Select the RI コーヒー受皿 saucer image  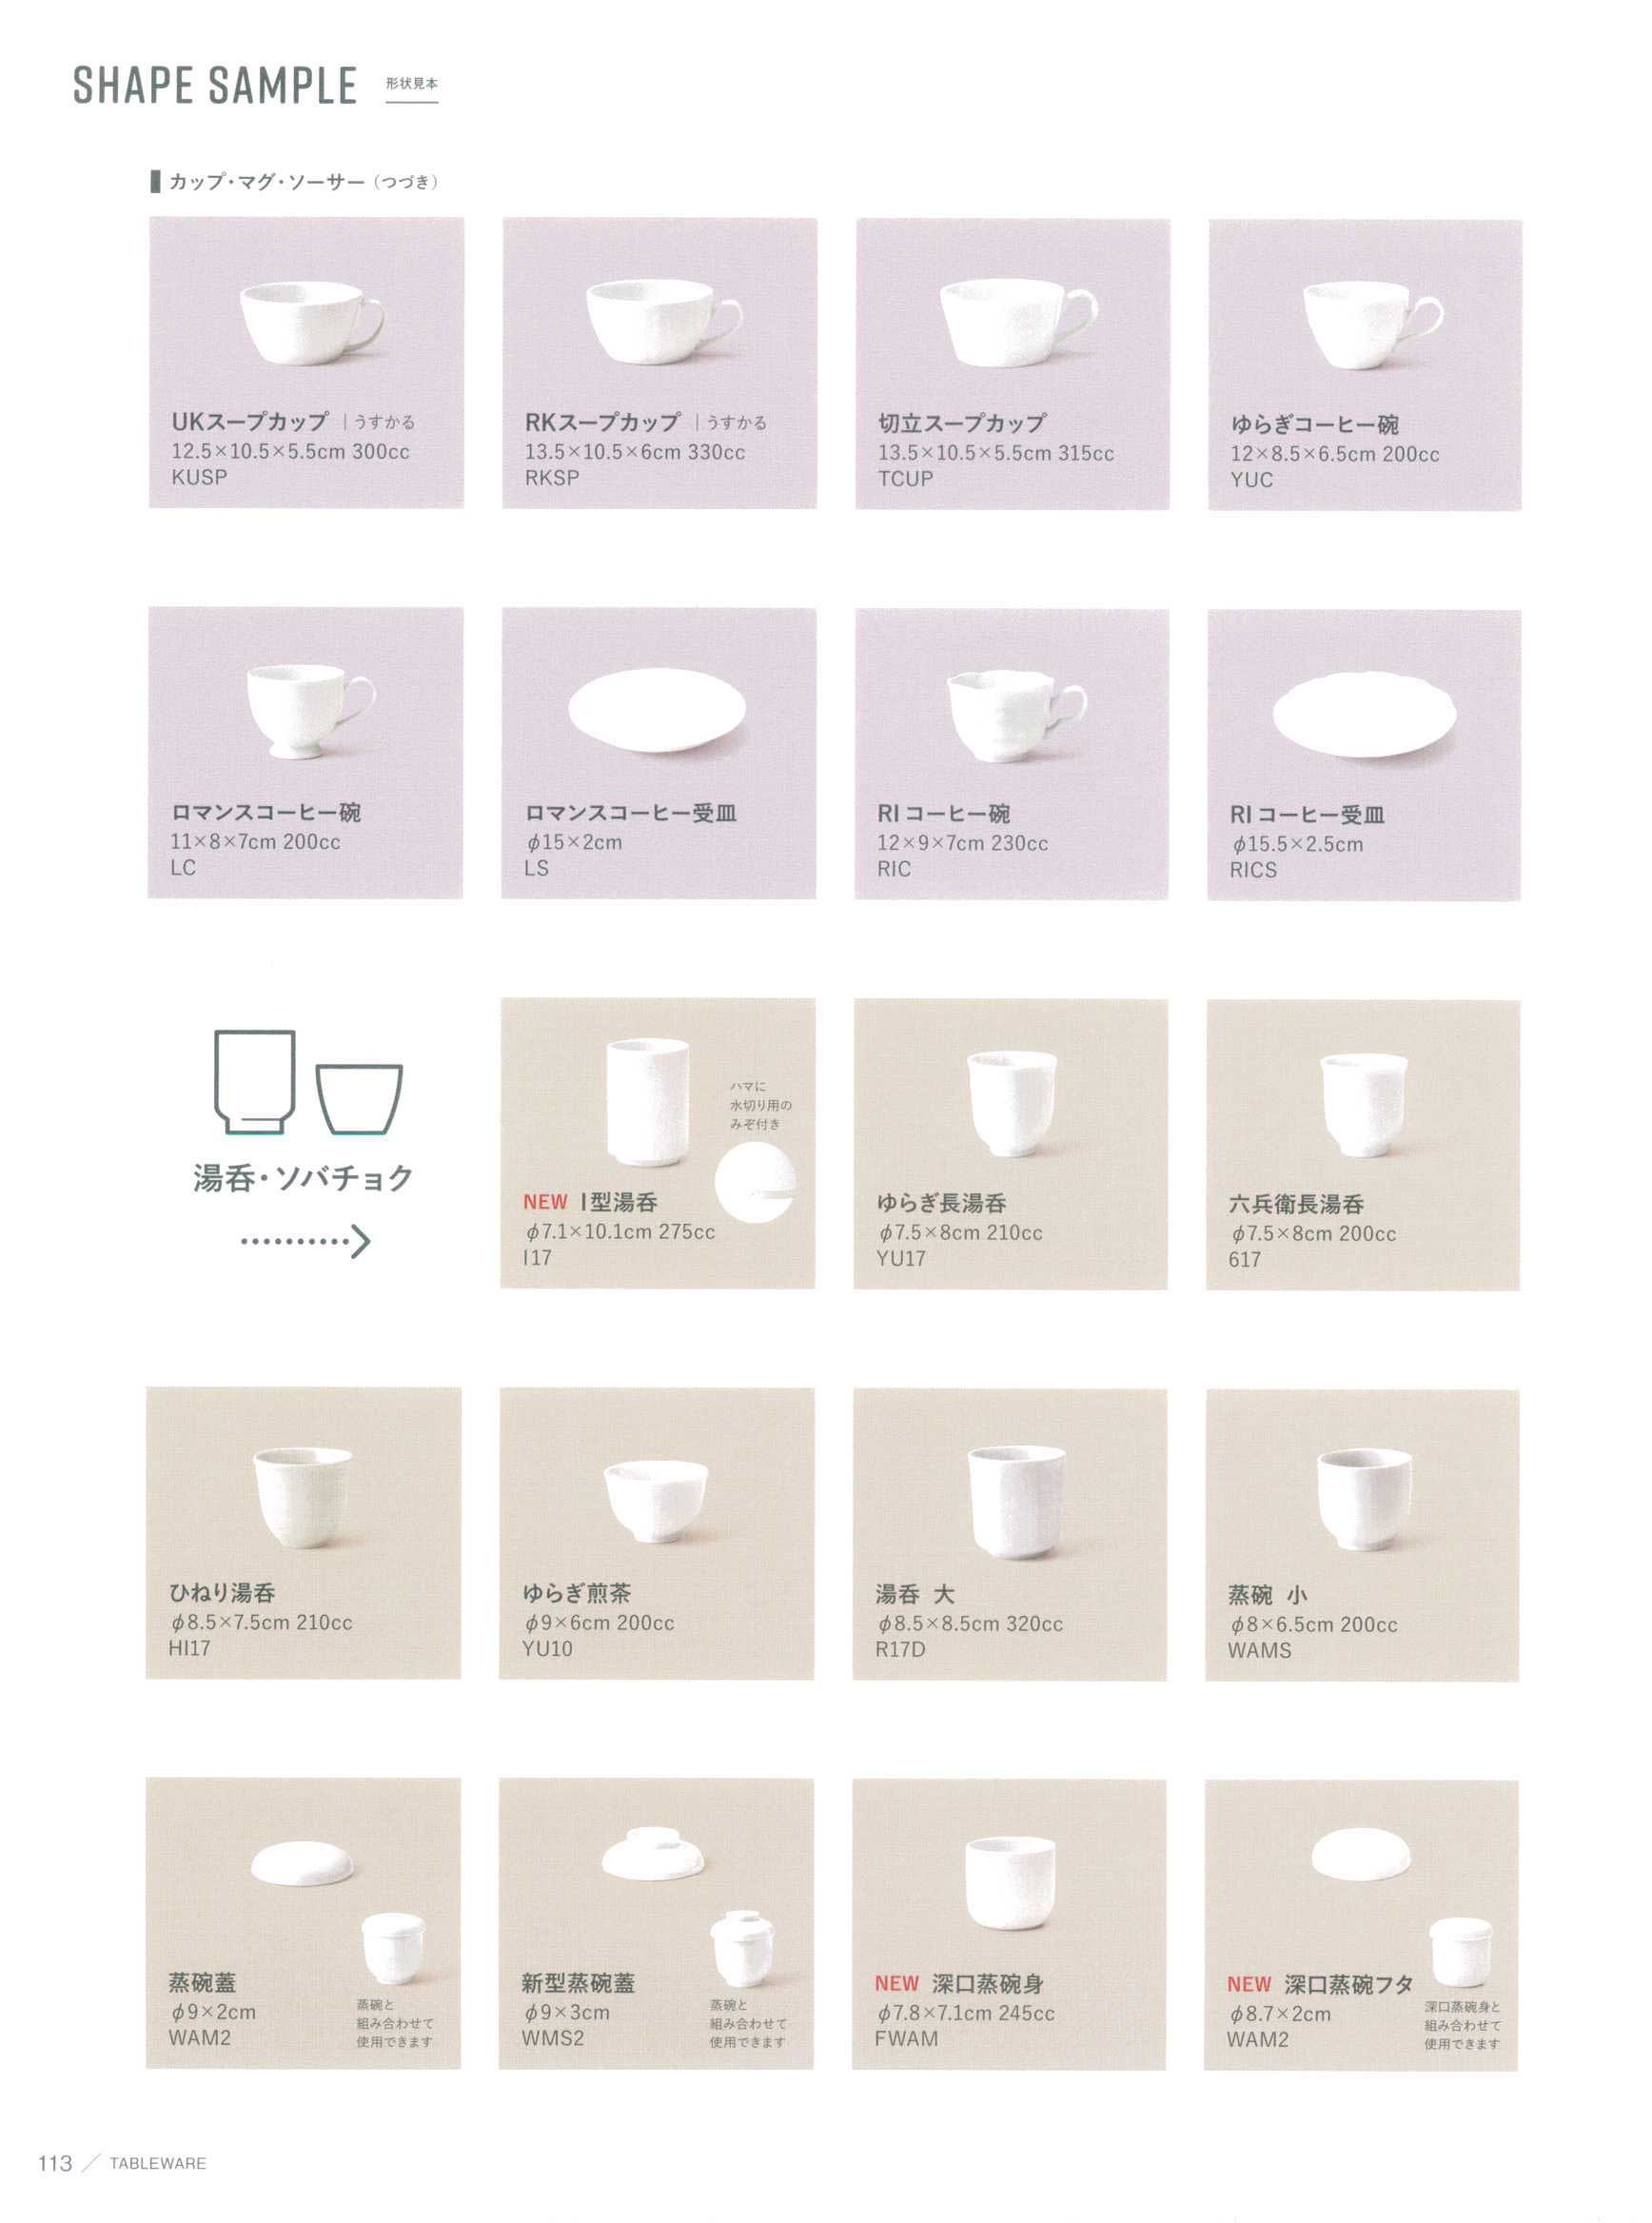1364,714
